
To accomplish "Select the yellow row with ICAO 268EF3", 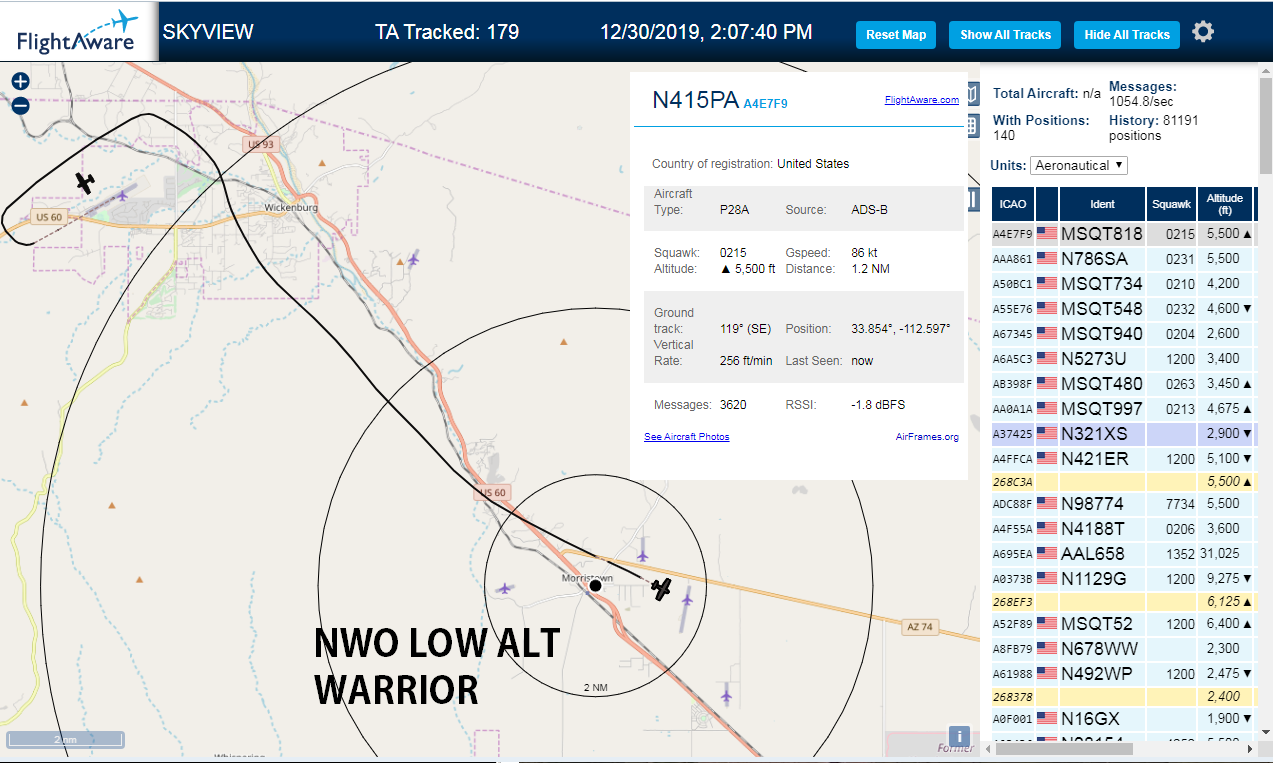I will (1124, 601).
